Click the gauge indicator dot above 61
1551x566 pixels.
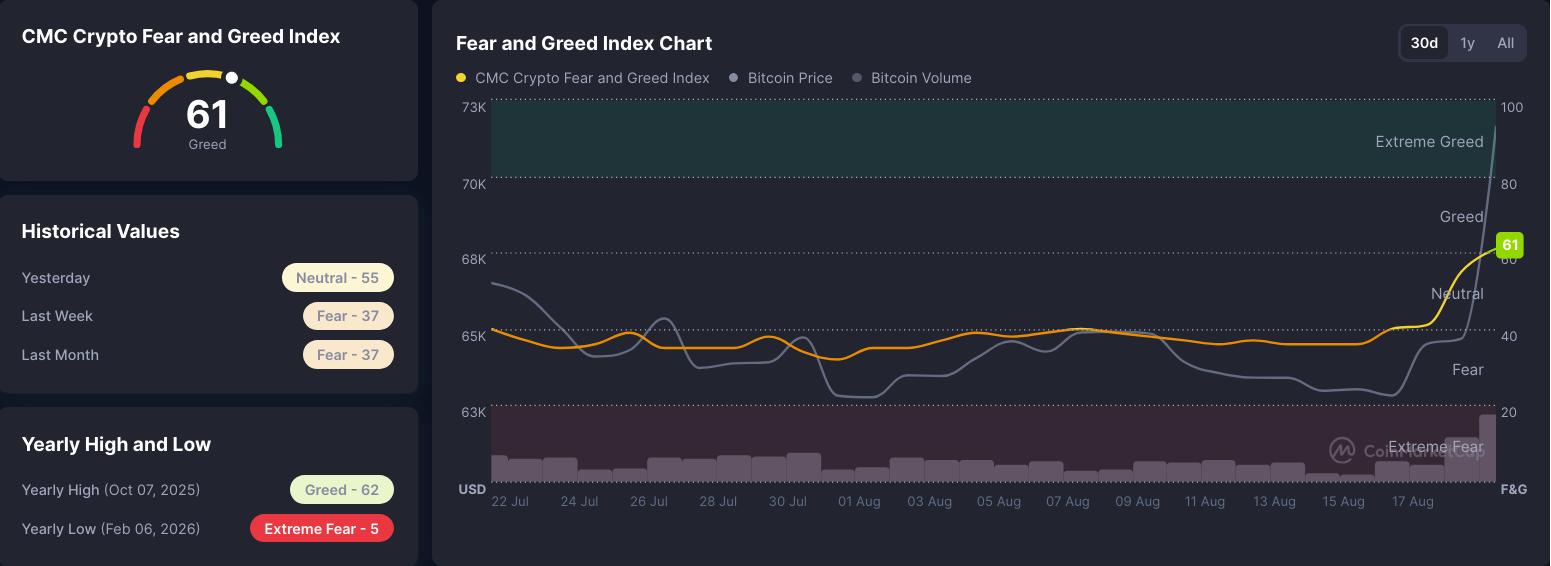click(231, 77)
